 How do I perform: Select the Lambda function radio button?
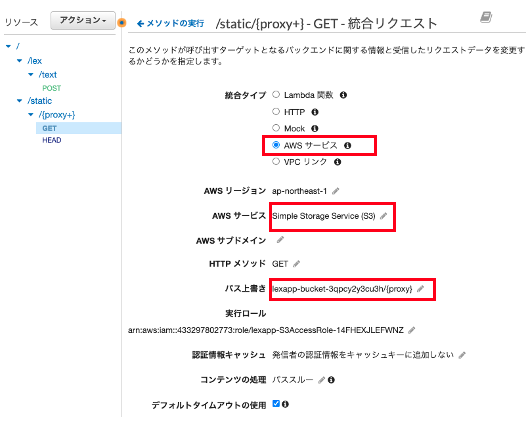[x=276, y=95]
